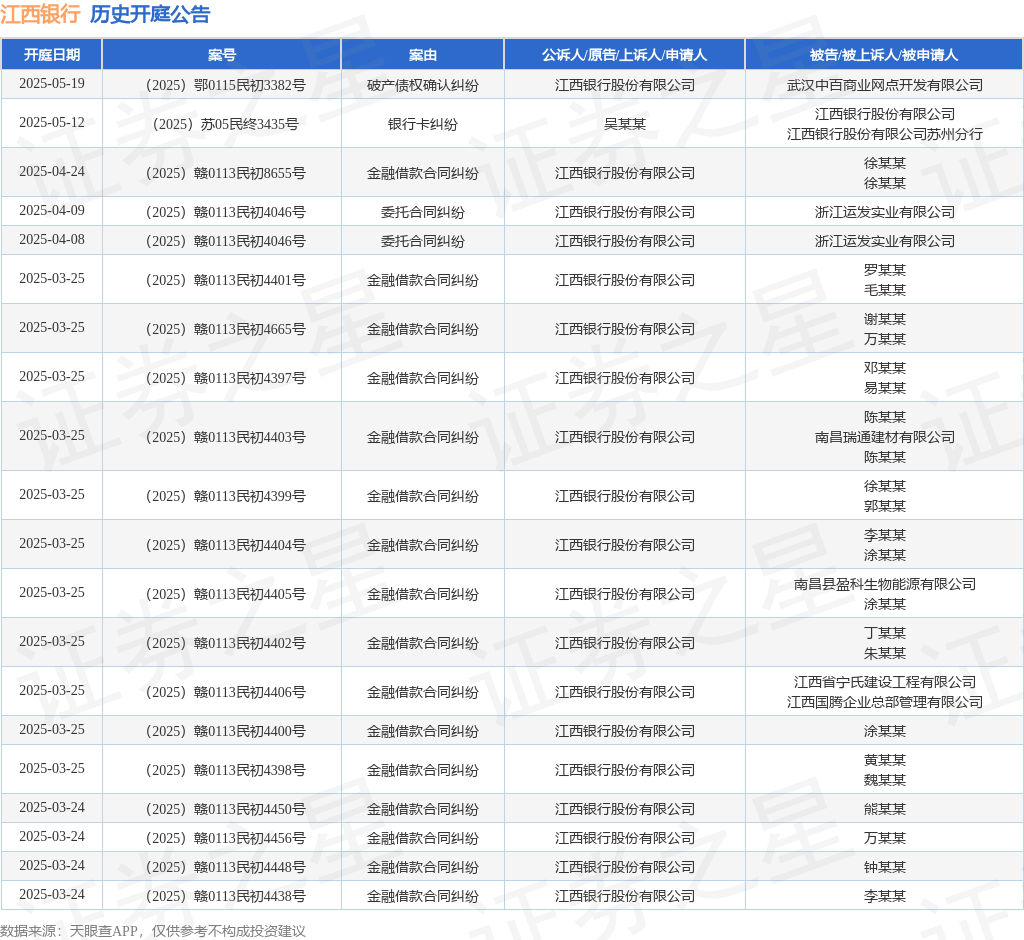Click defendant 钟某某

(884, 867)
